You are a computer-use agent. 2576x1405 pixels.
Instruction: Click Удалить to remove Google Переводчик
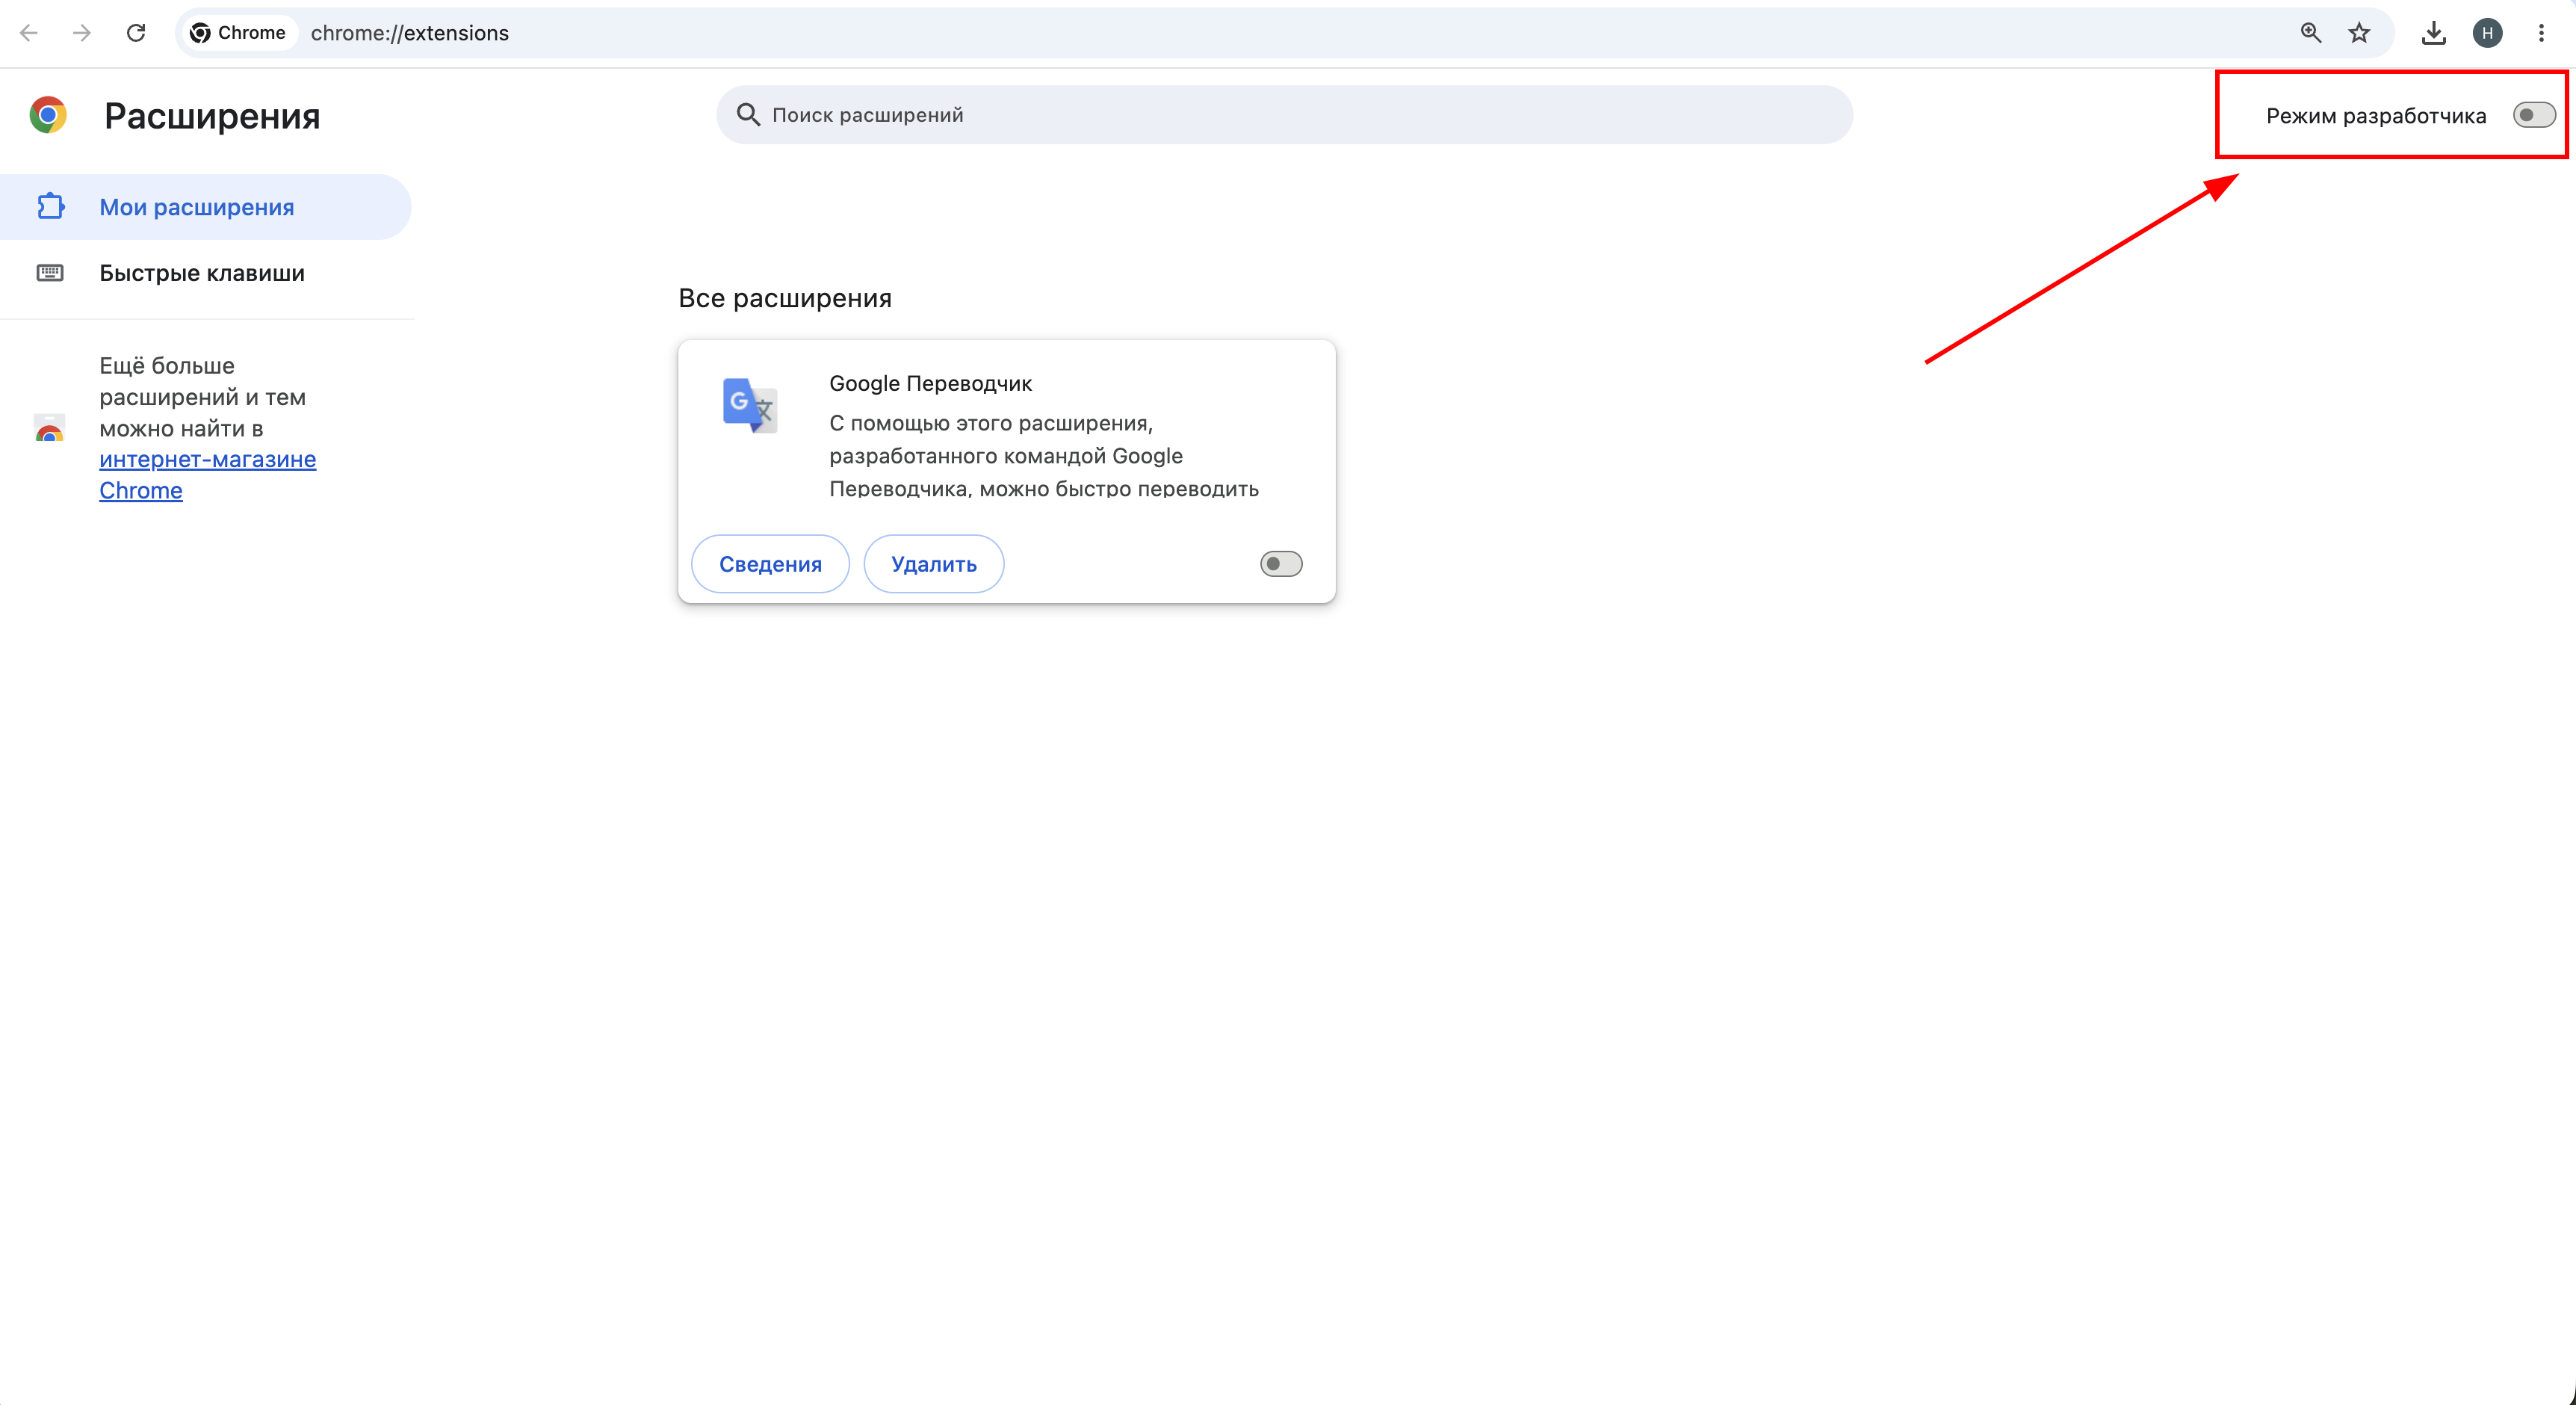pos(933,564)
